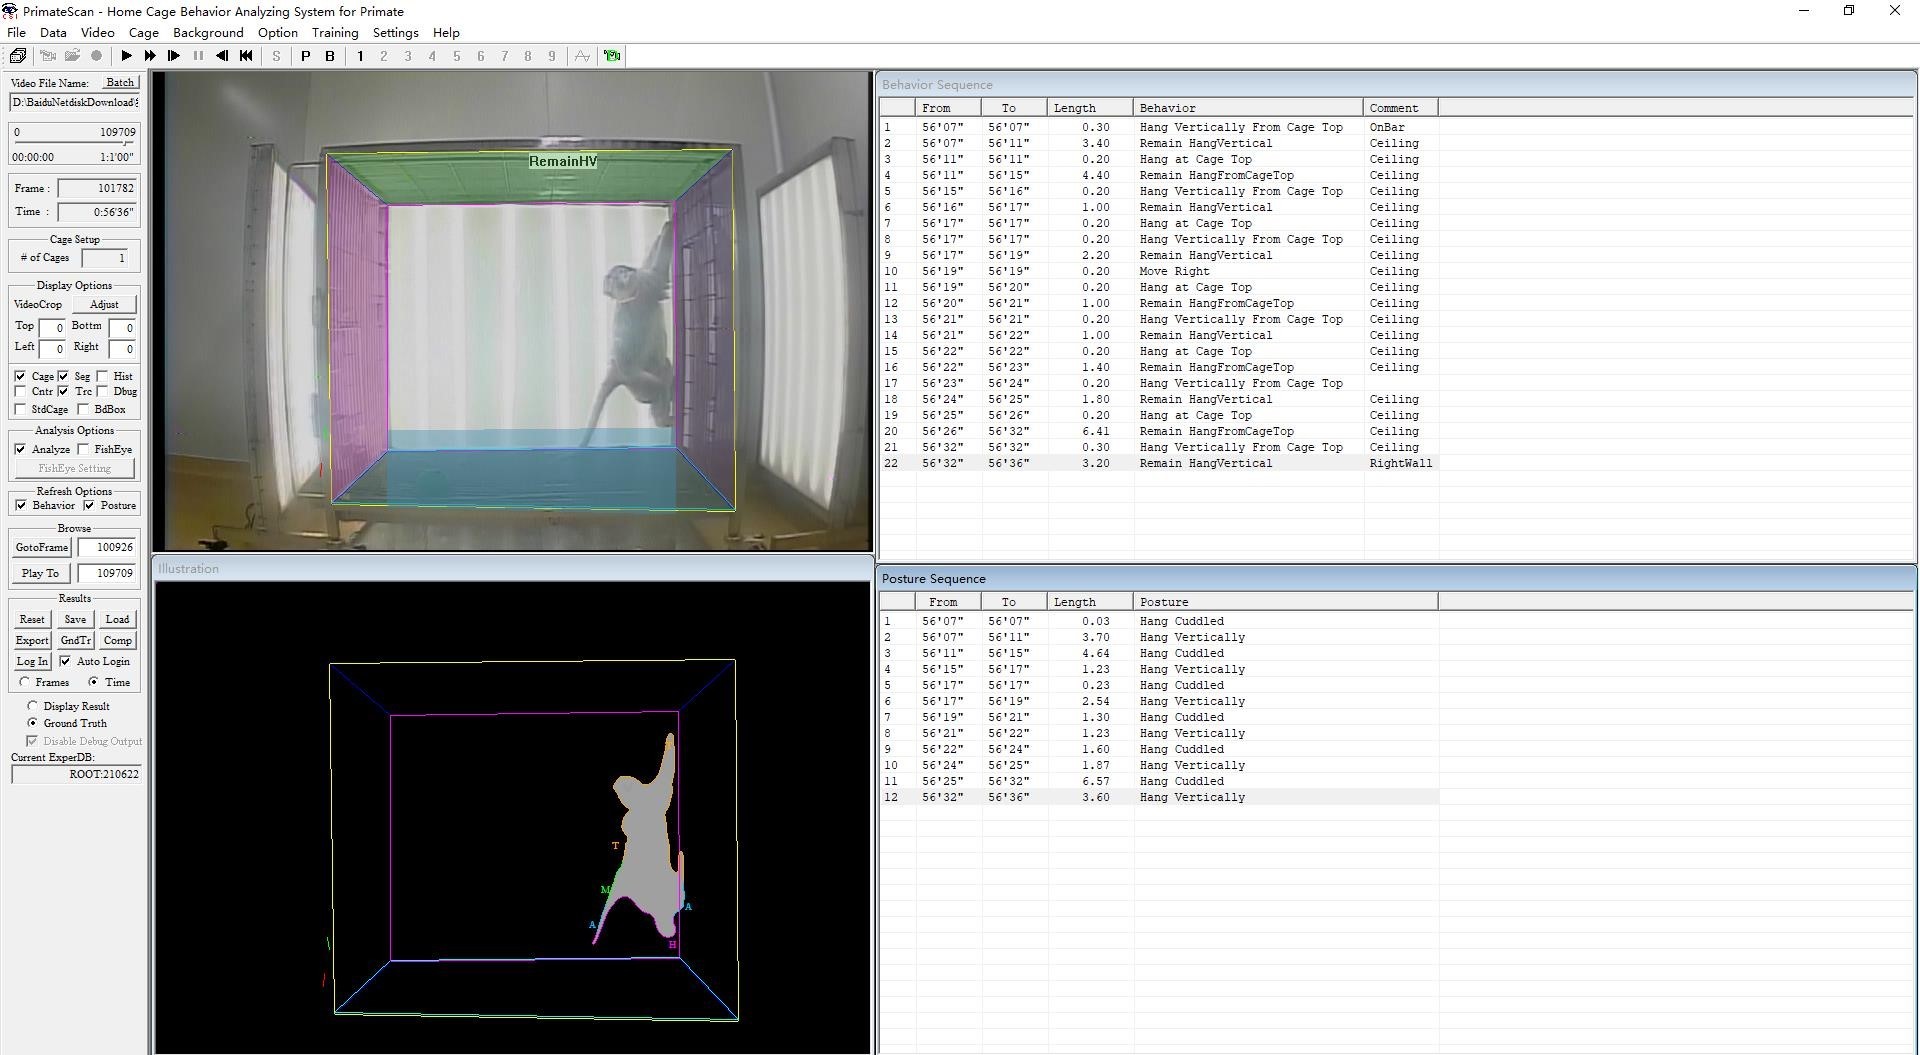1920x1055 pixels.
Task: Click the Play To button
Action: click(40, 573)
